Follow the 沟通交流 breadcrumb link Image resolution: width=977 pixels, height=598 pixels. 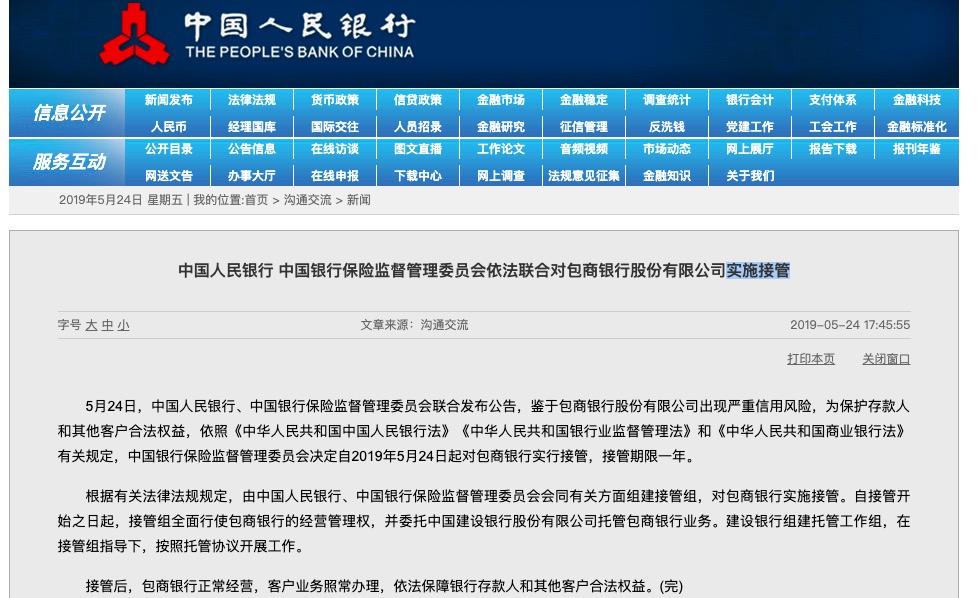(x=308, y=200)
